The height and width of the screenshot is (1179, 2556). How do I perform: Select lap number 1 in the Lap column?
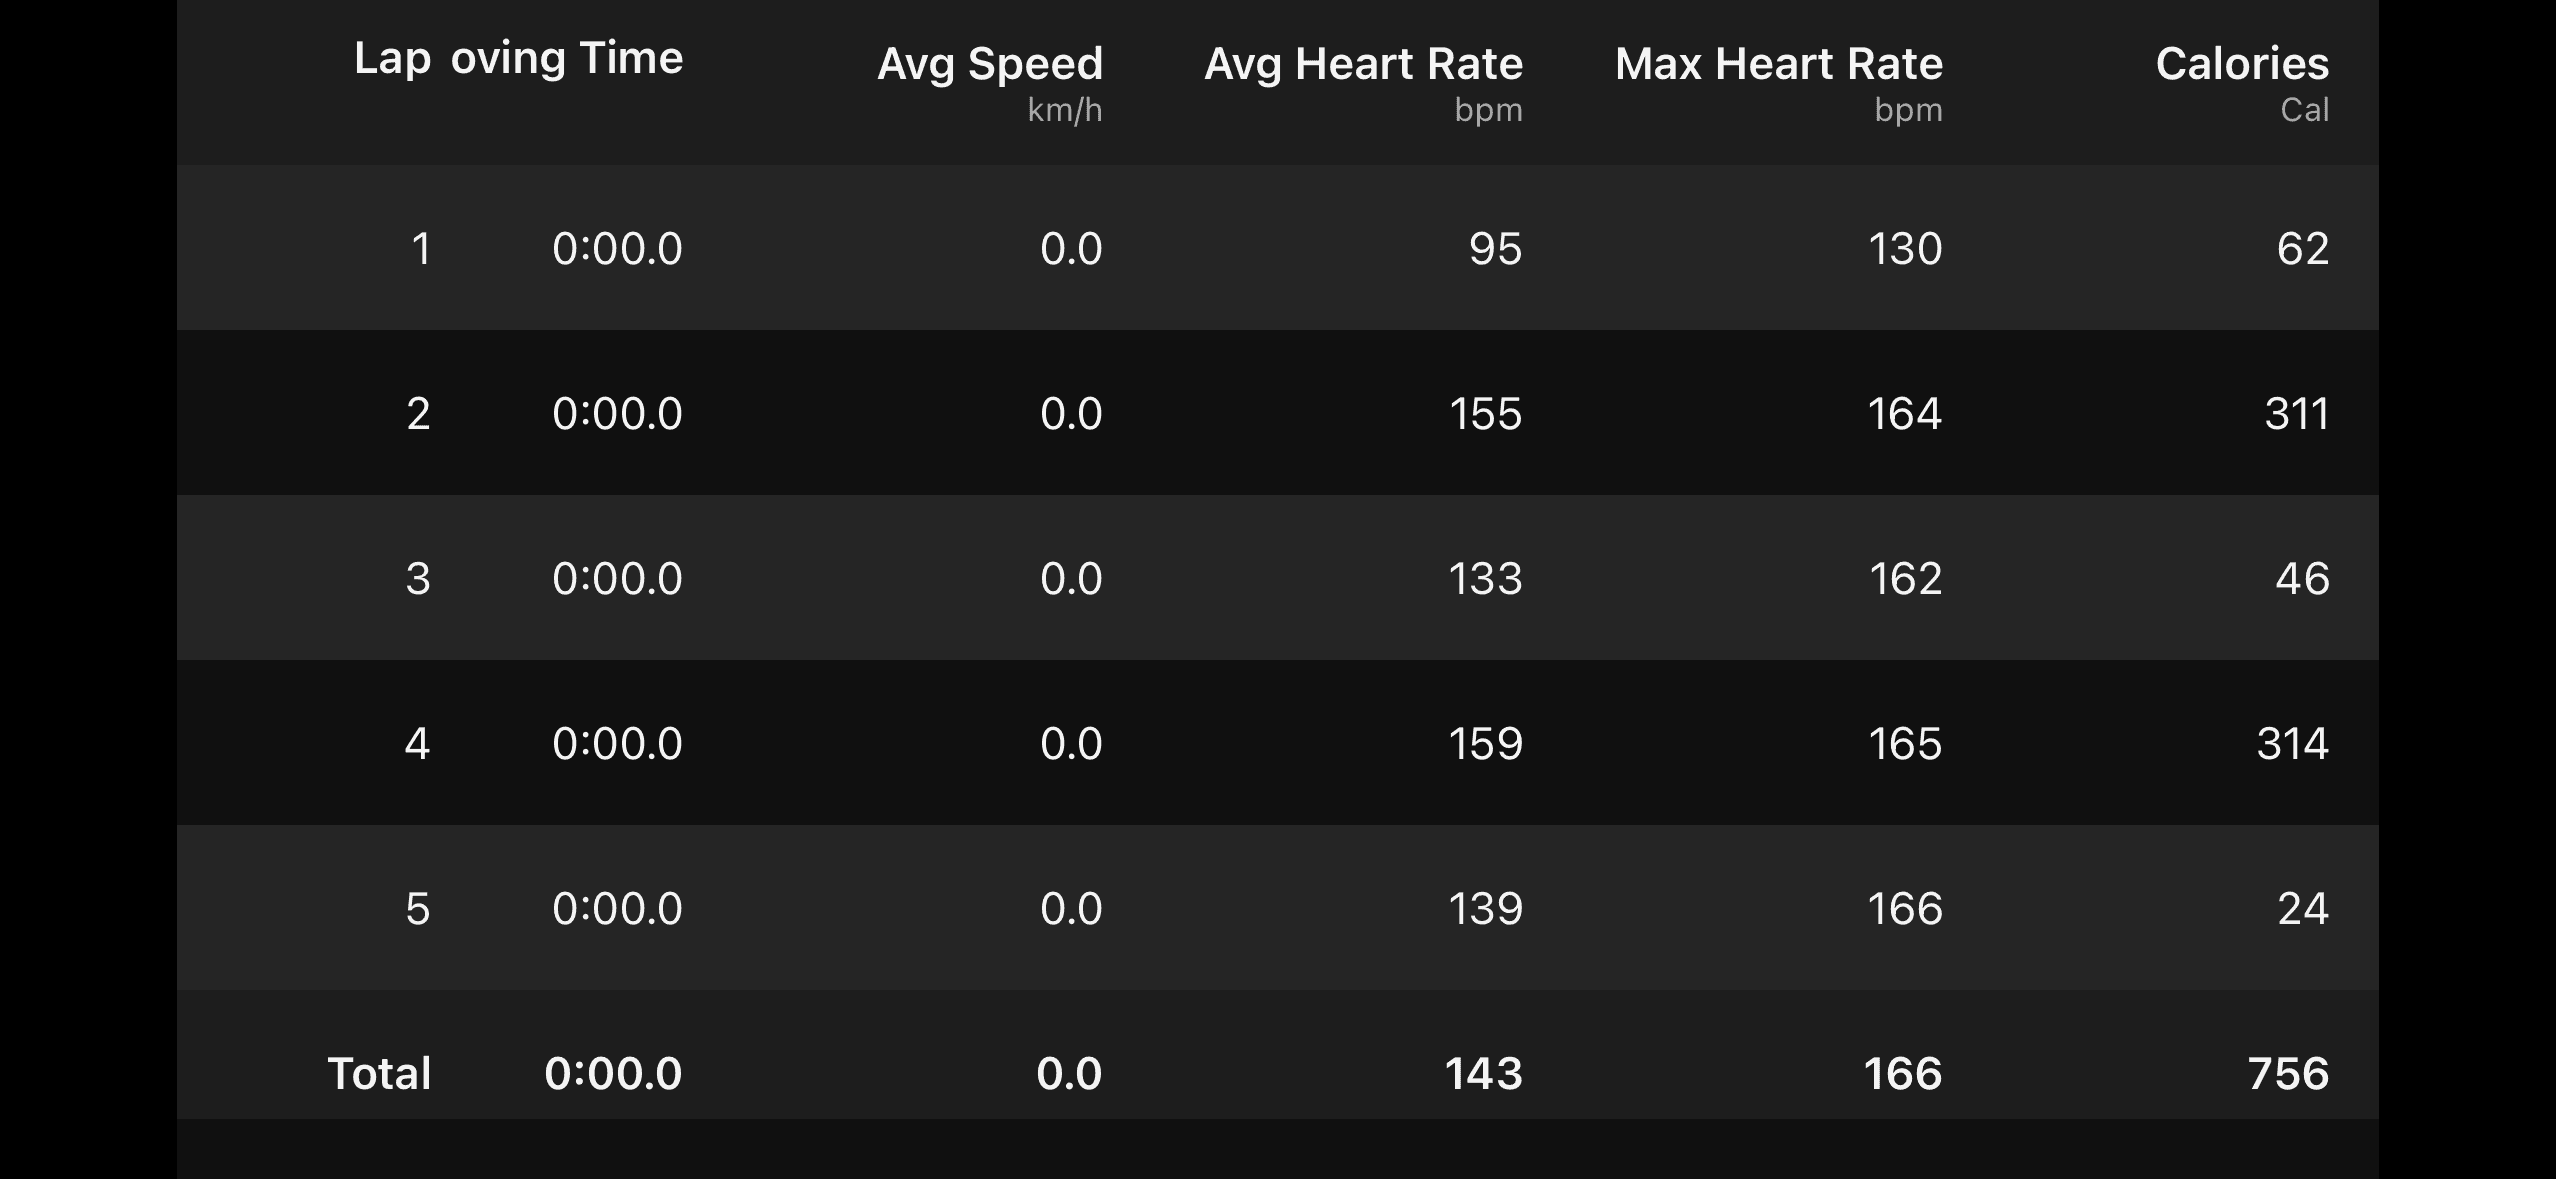click(421, 248)
